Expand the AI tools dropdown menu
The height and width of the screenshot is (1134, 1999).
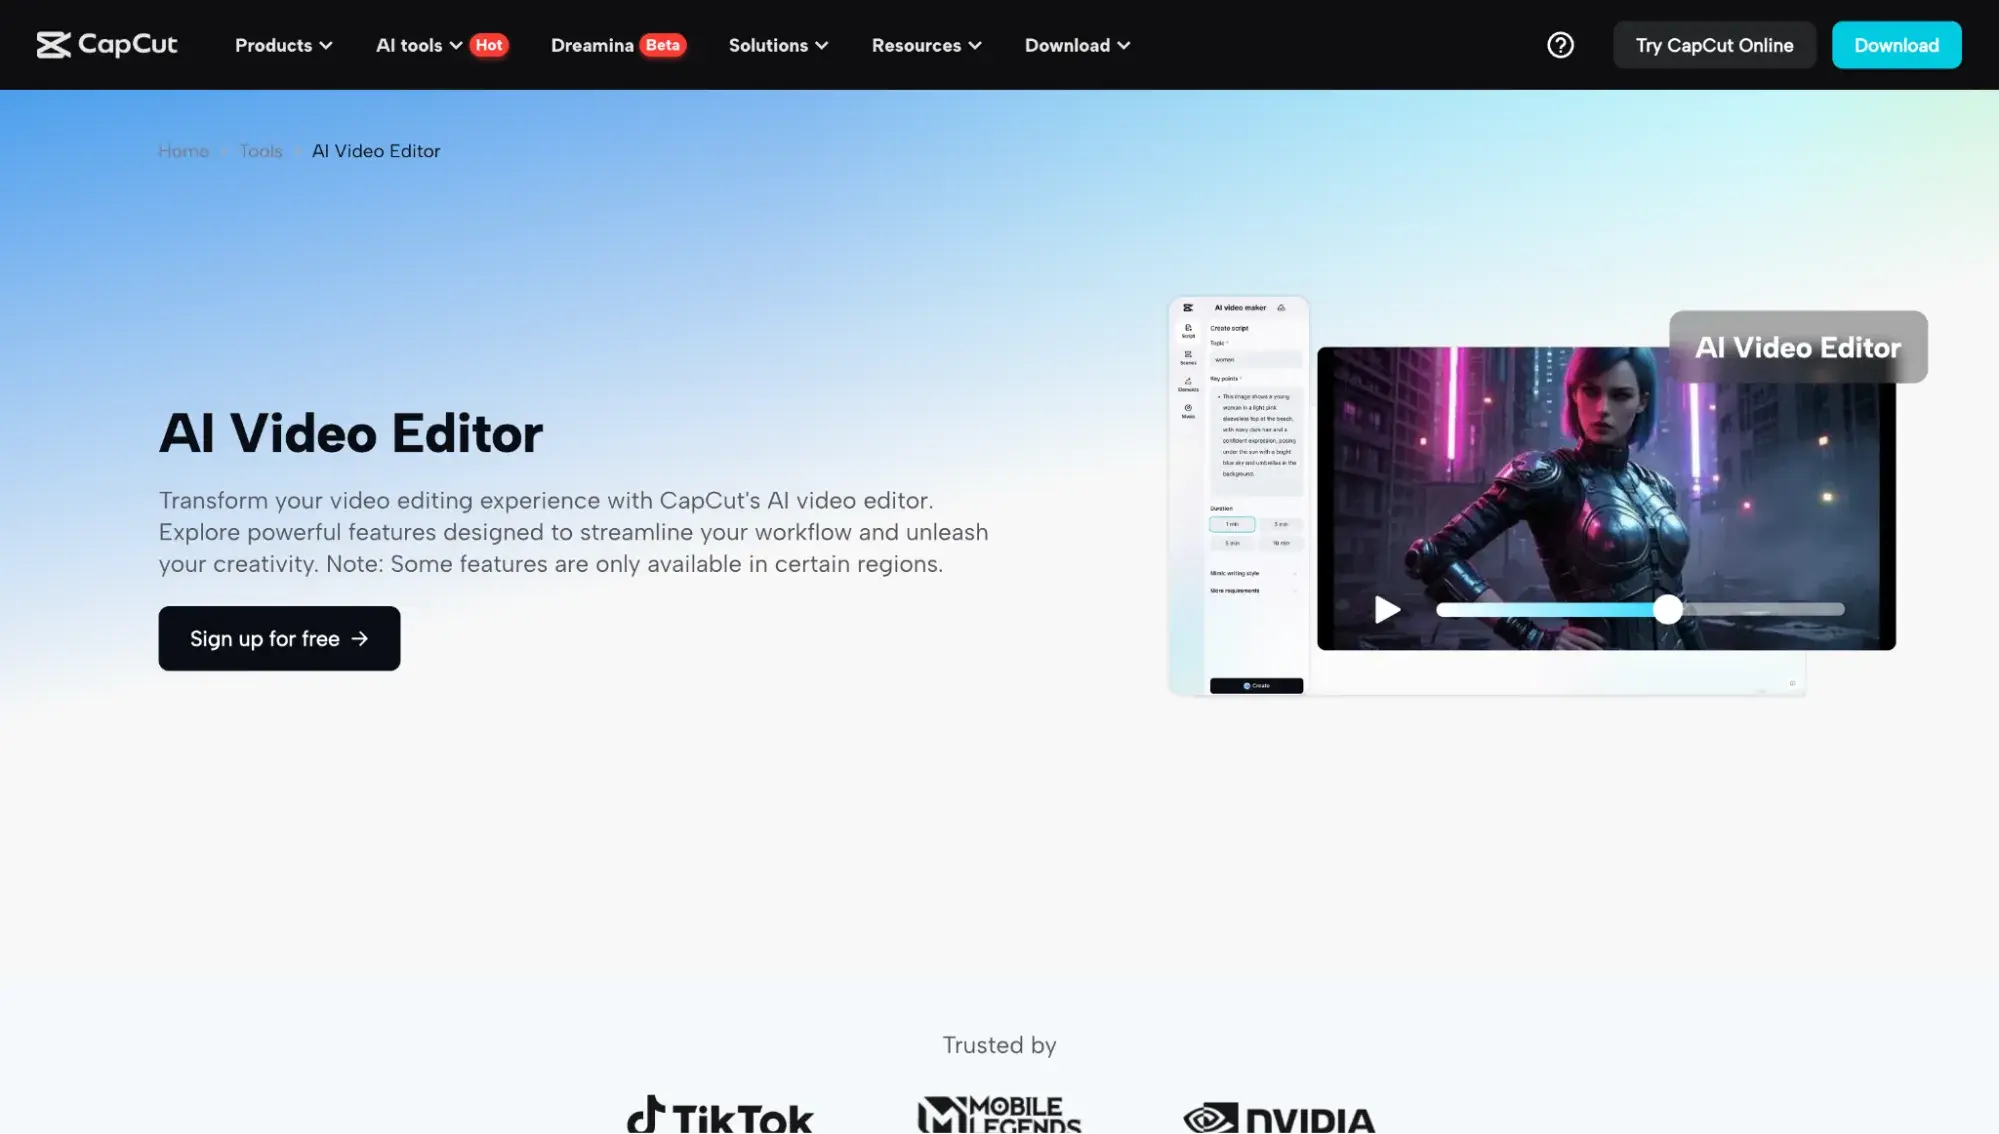[x=418, y=45]
